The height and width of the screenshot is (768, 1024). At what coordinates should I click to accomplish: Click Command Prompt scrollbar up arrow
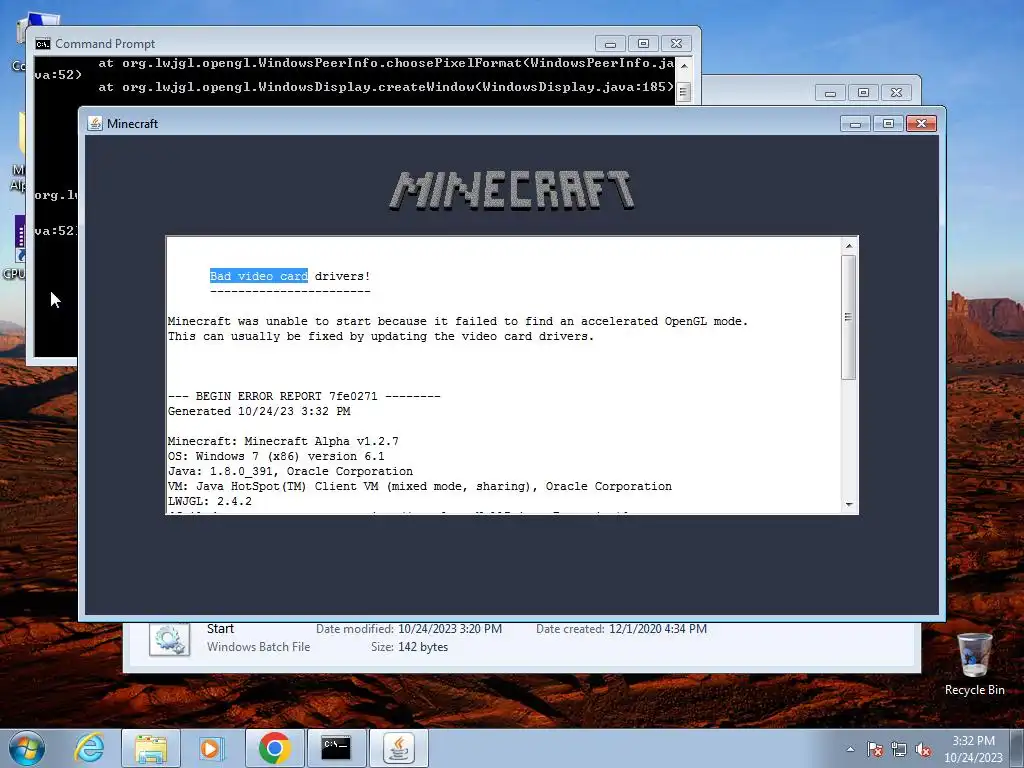[x=684, y=66]
